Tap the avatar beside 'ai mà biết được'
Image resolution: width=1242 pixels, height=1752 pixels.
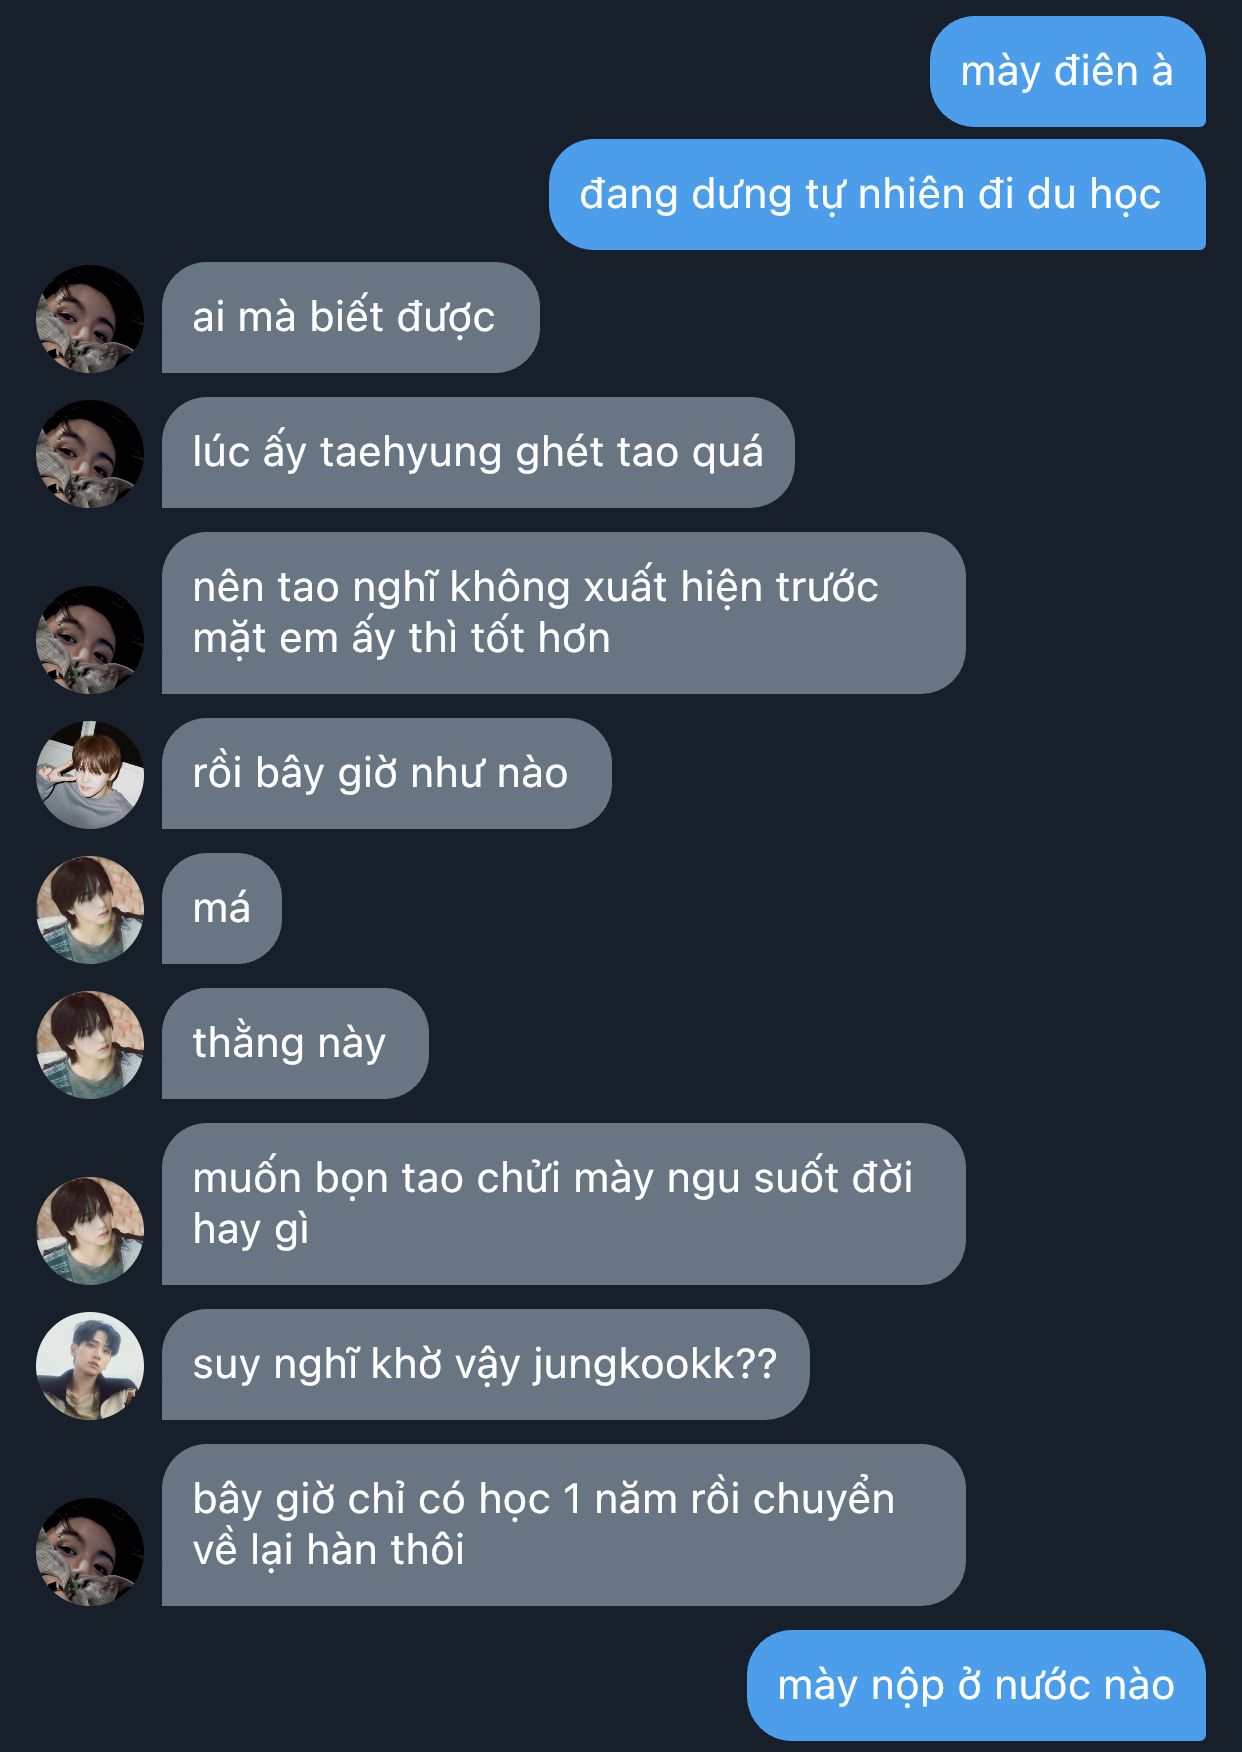90,319
